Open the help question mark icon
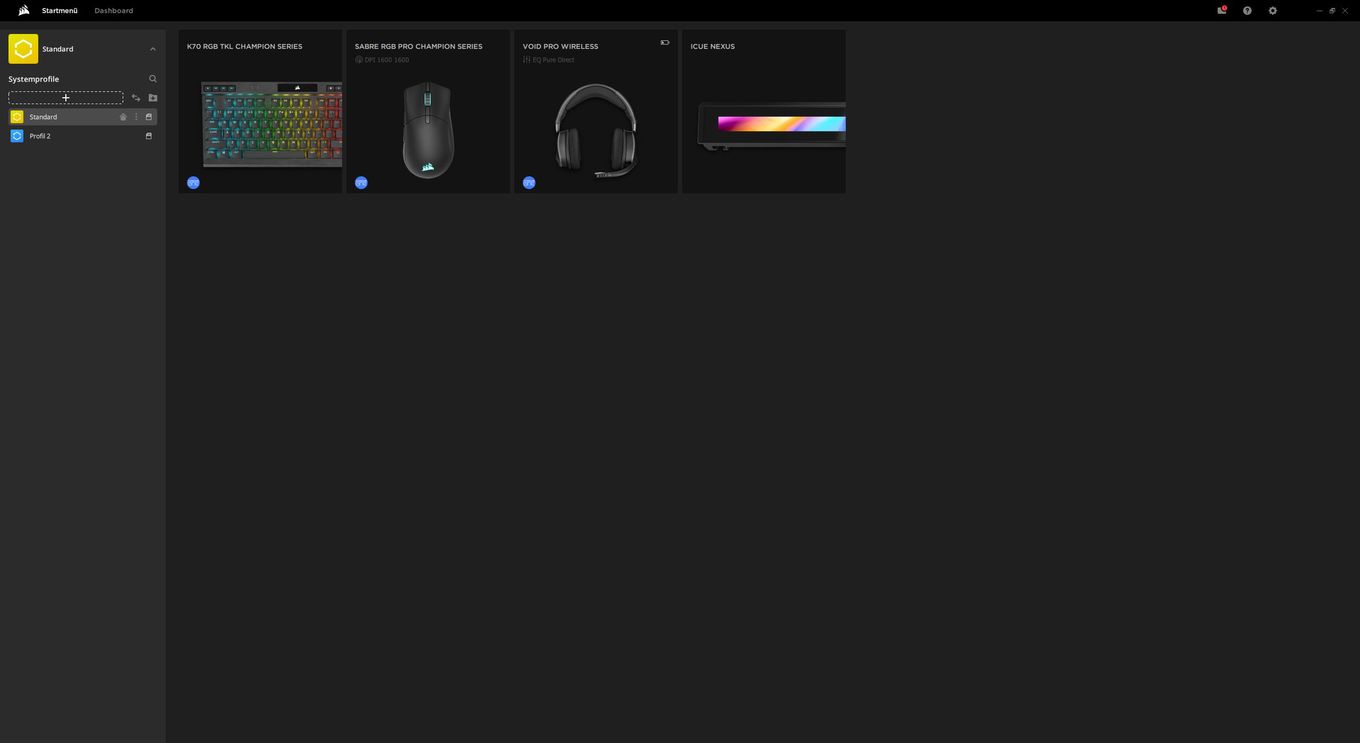Viewport: 1360px width, 743px height. 1247,10
